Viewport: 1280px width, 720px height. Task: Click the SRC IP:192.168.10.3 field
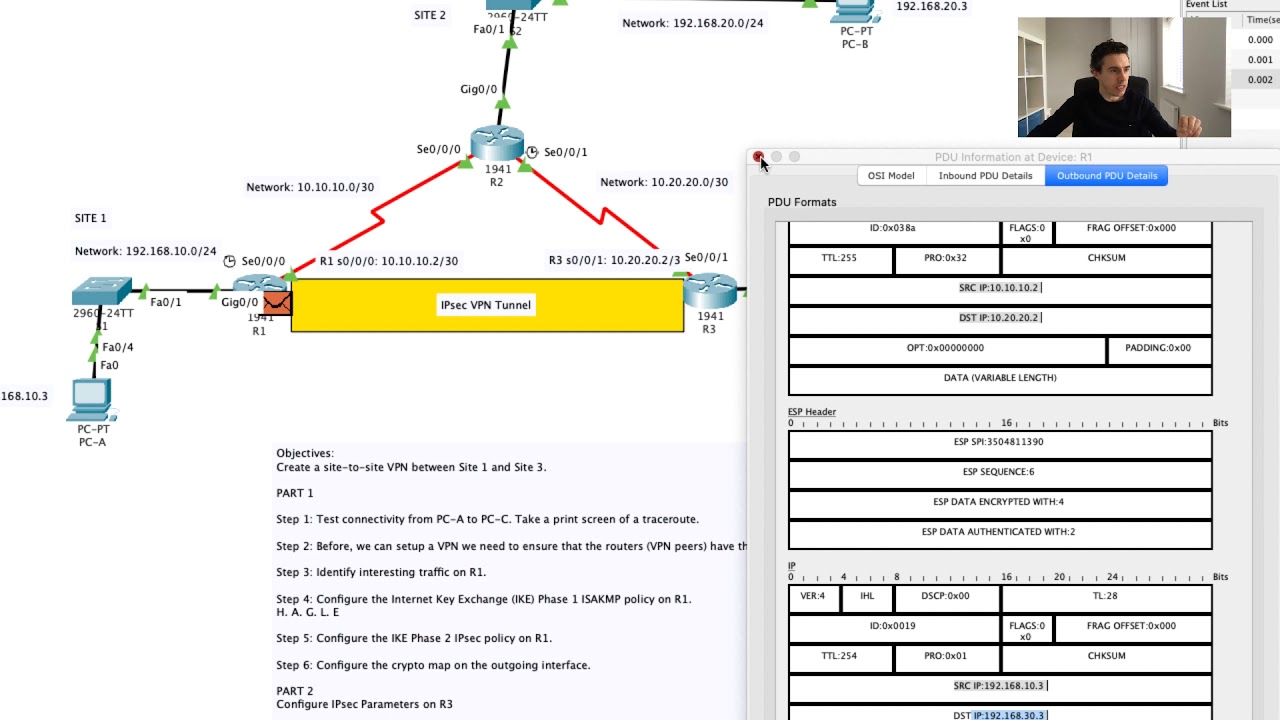click(x=1000, y=686)
